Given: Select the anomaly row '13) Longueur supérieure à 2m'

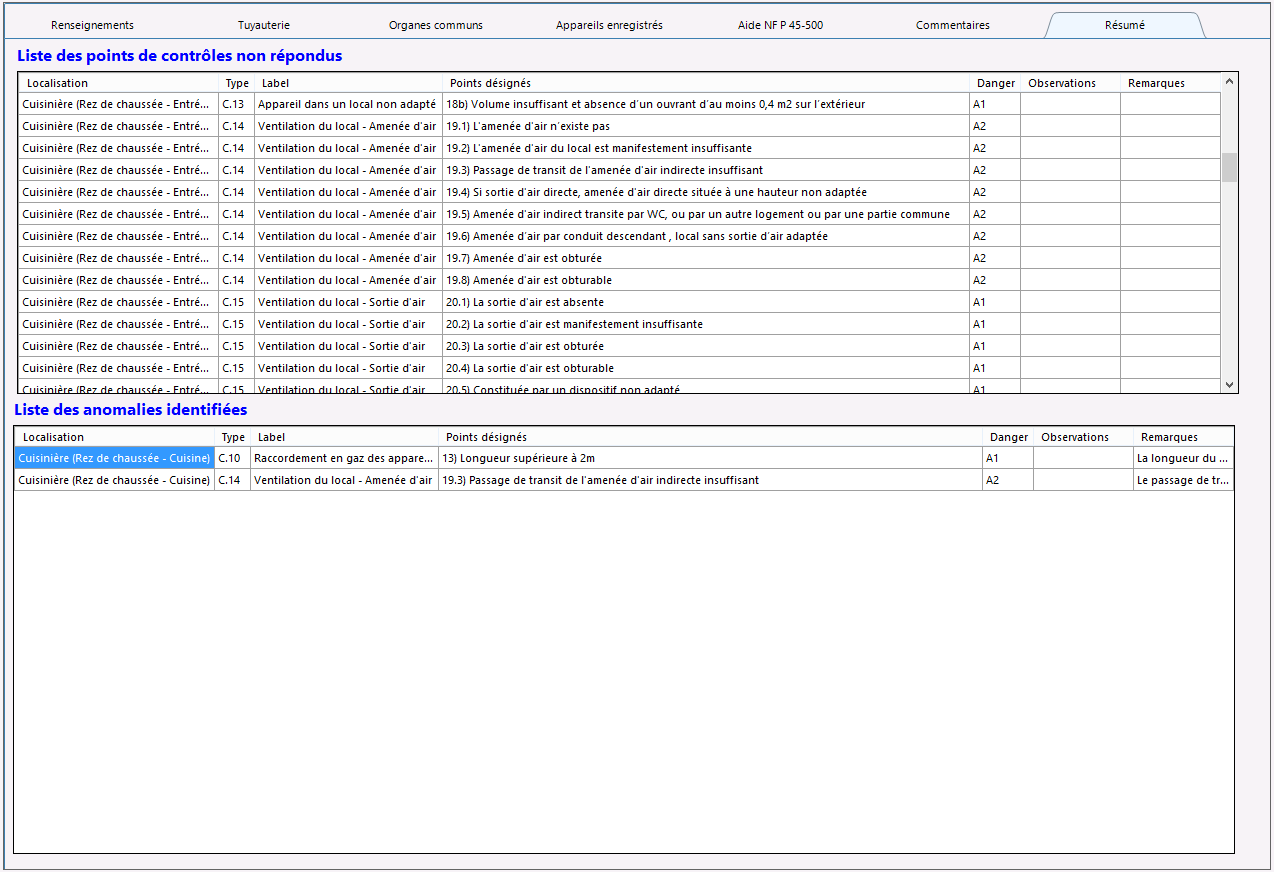Looking at the screenshot, I should click(x=624, y=458).
